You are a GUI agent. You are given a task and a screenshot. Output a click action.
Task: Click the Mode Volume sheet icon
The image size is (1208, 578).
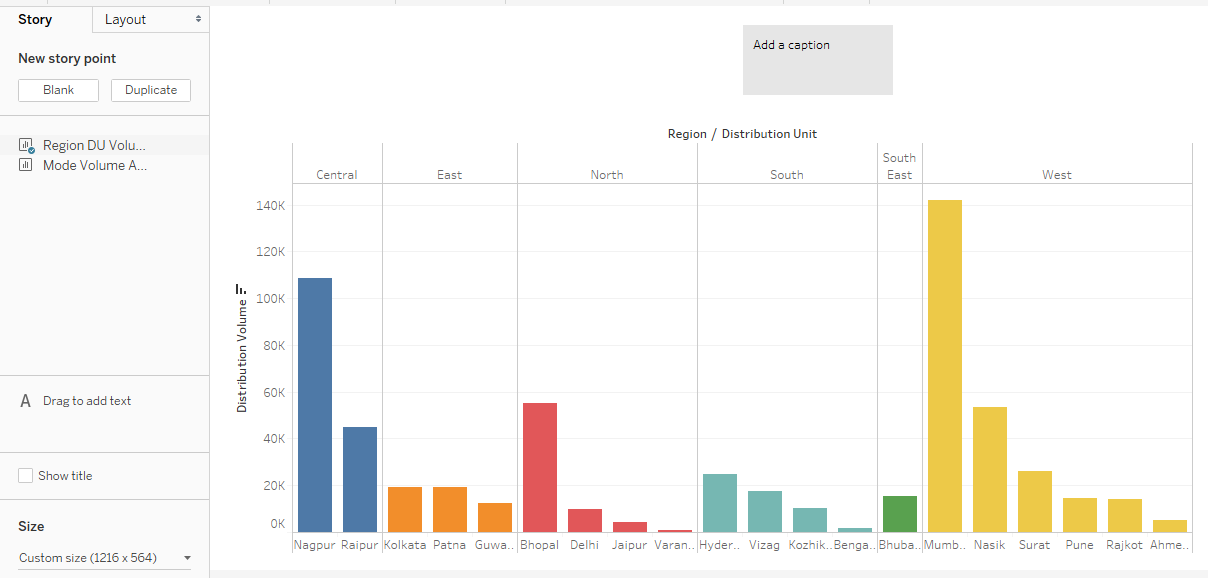(x=26, y=165)
